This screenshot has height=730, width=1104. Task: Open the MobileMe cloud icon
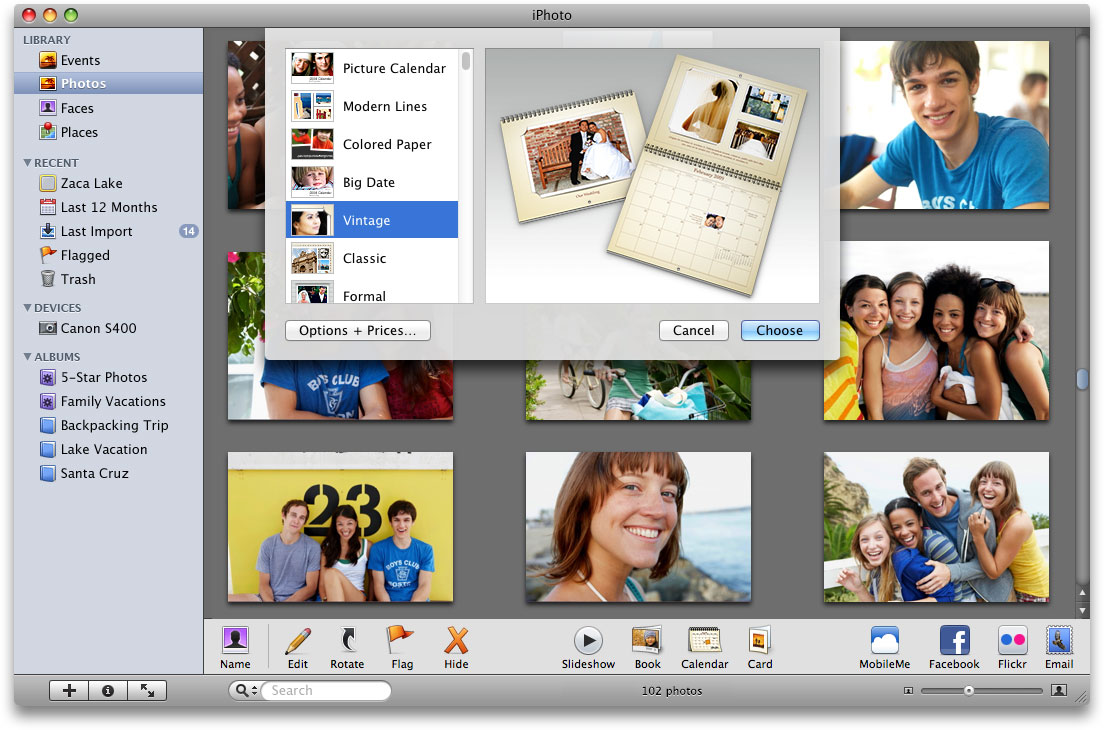click(885, 641)
